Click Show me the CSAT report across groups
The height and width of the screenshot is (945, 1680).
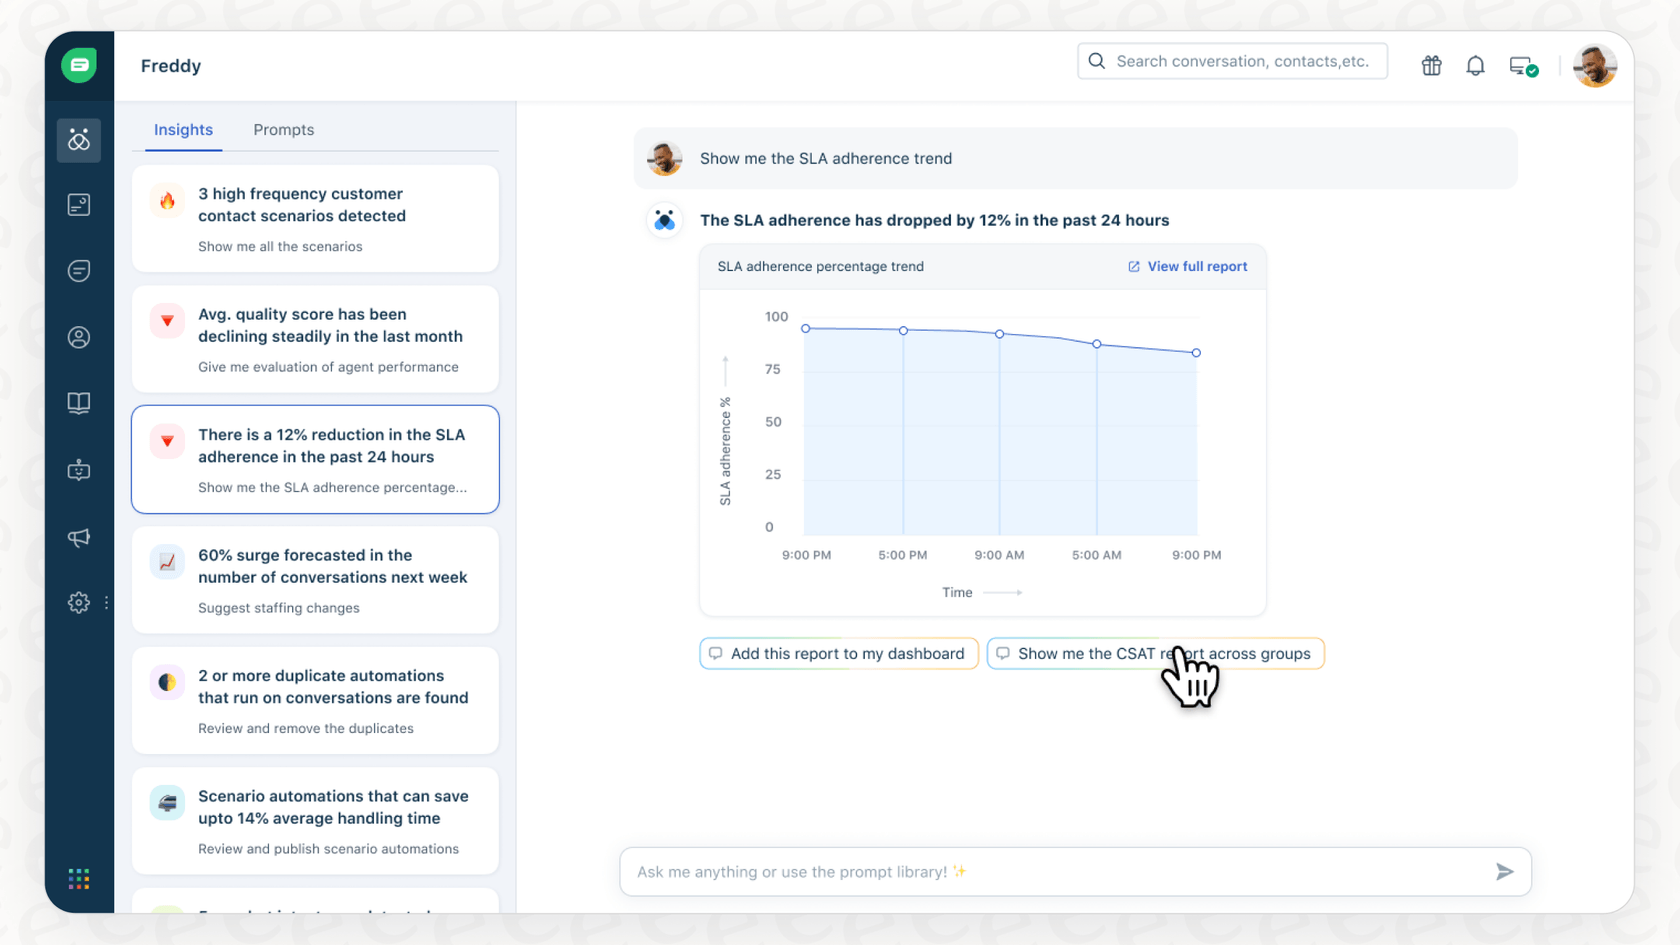[1155, 653]
